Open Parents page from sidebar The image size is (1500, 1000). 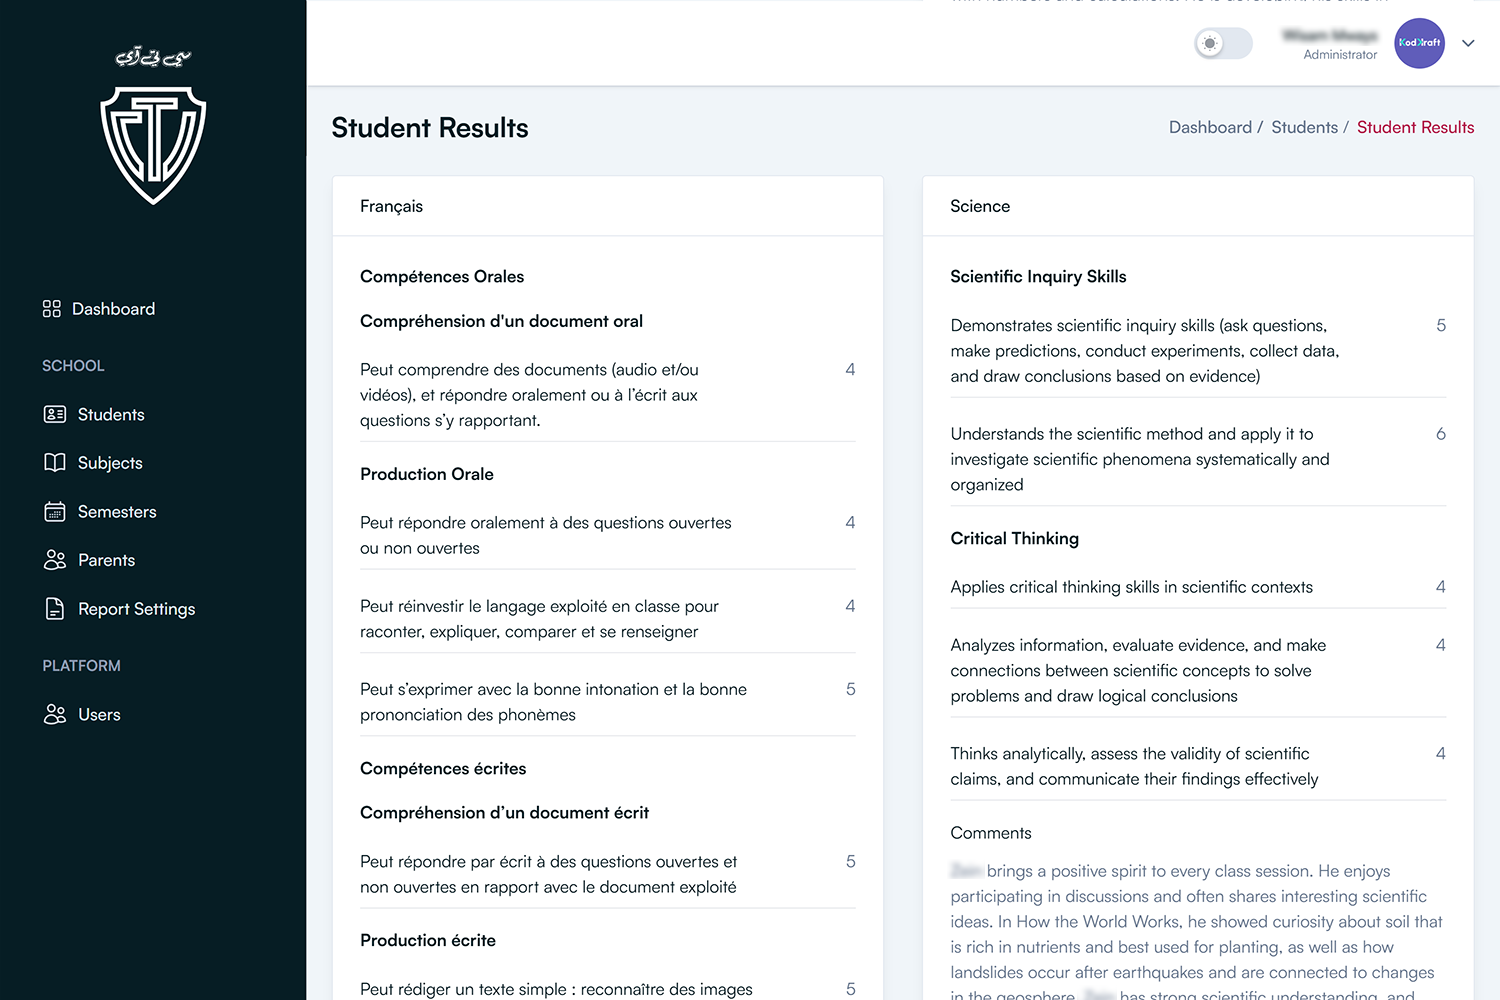pyautogui.click(x=106, y=560)
